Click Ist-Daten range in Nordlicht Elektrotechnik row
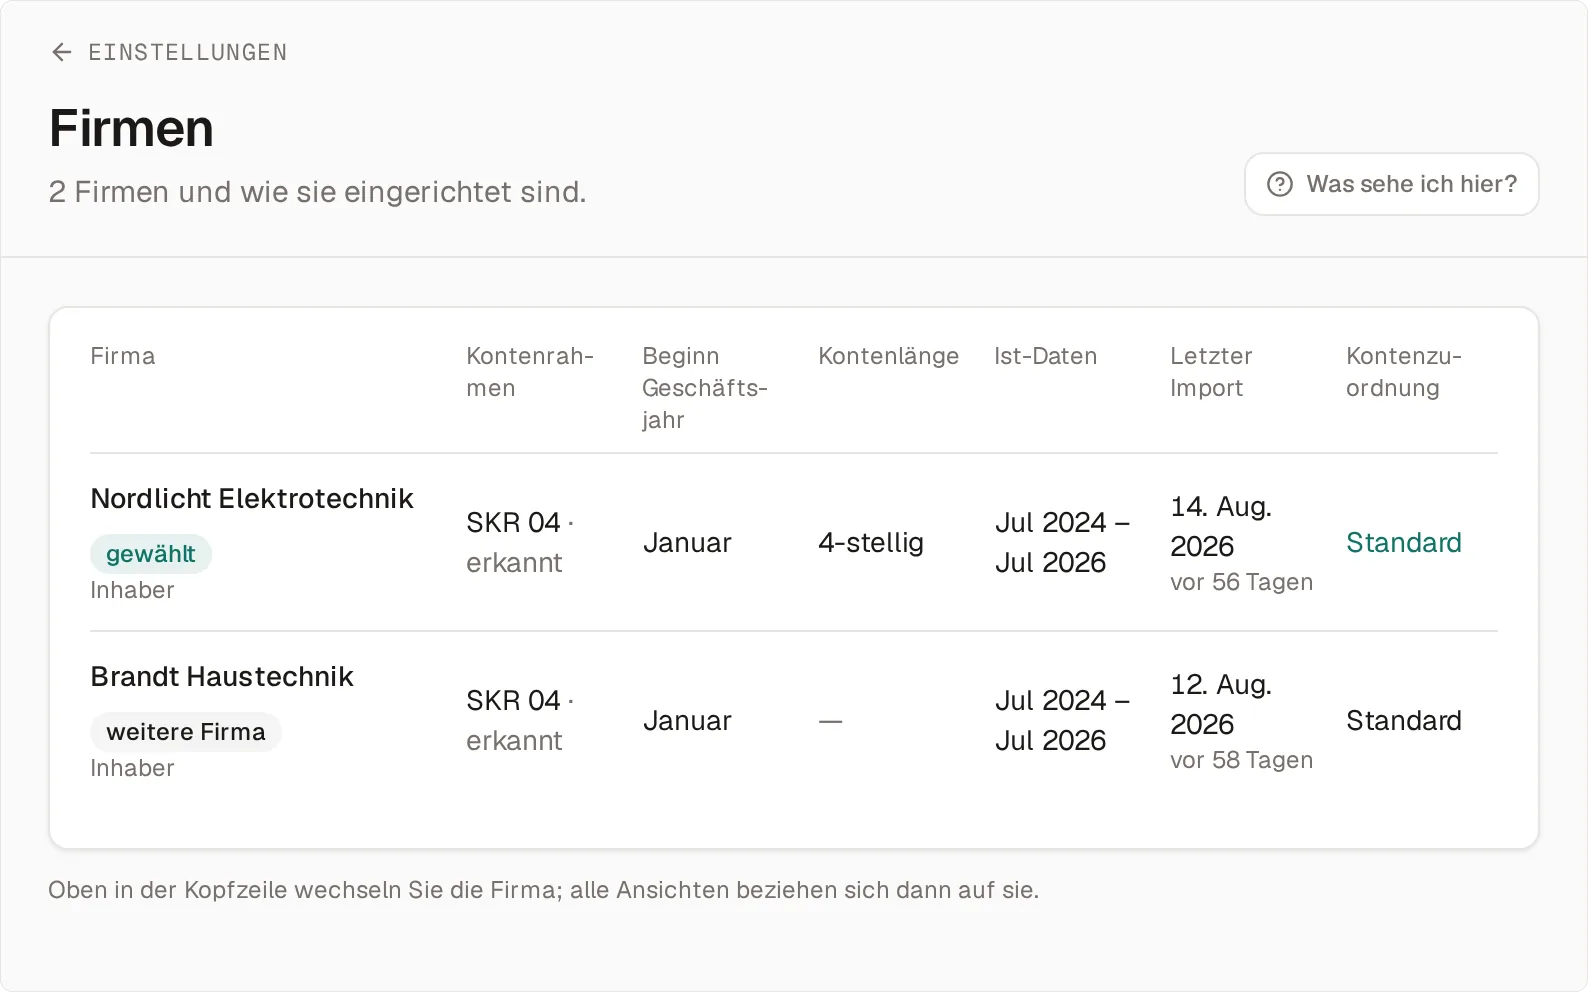This screenshot has width=1588, height=992. [x=1062, y=542]
